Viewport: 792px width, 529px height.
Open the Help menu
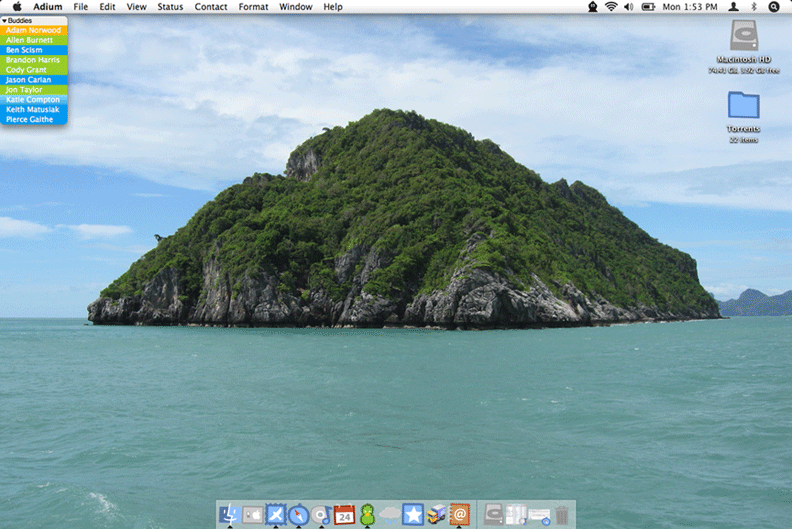coord(333,7)
